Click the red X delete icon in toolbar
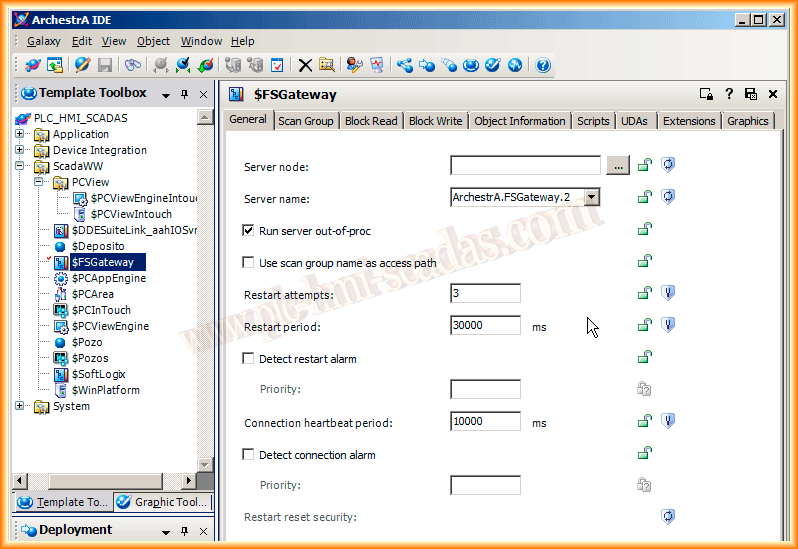 click(305, 65)
